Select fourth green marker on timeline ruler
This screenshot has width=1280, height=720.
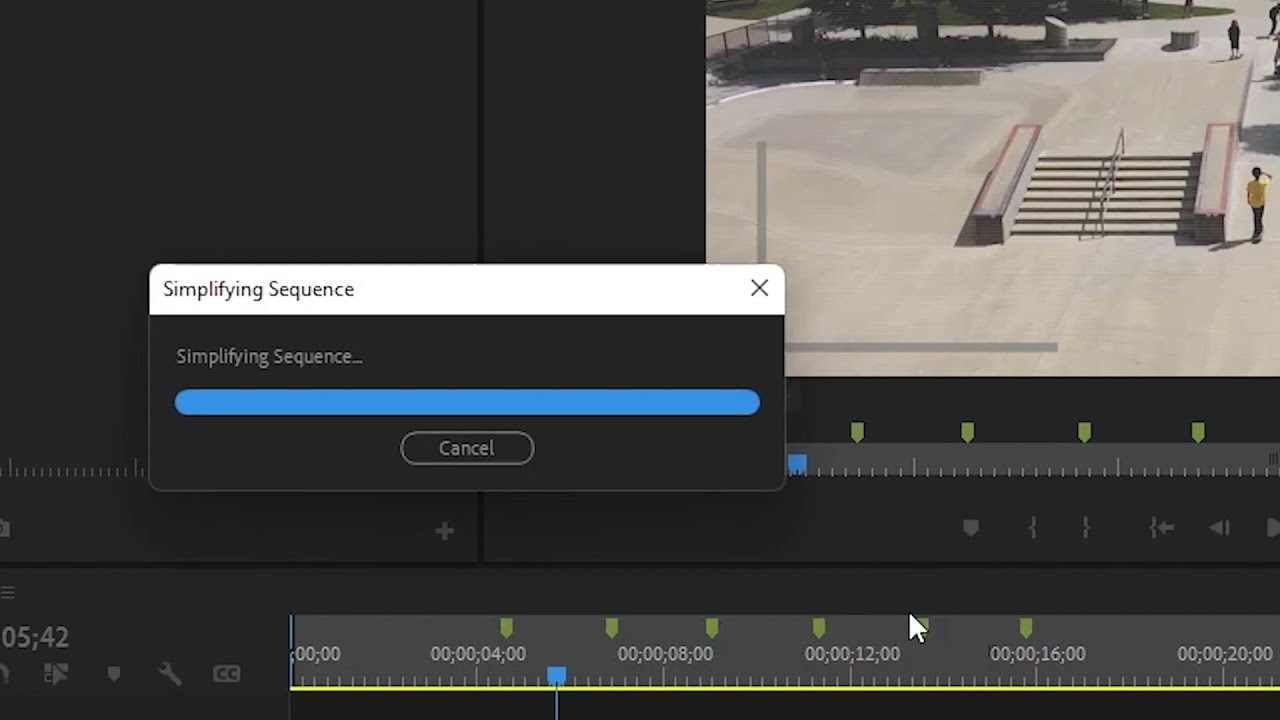pos(818,627)
